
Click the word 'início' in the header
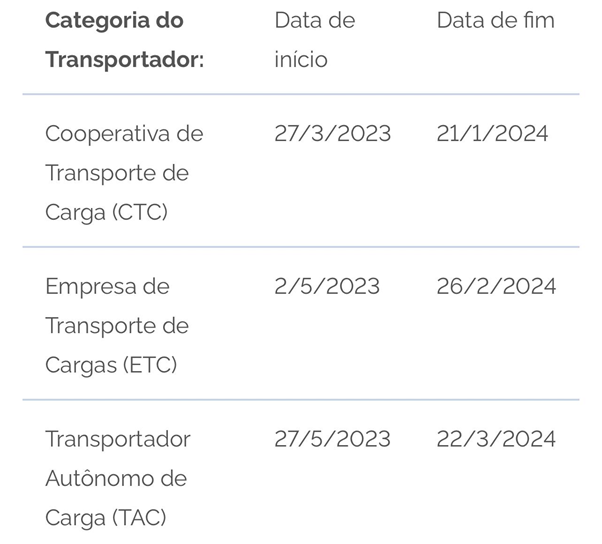(x=300, y=60)
